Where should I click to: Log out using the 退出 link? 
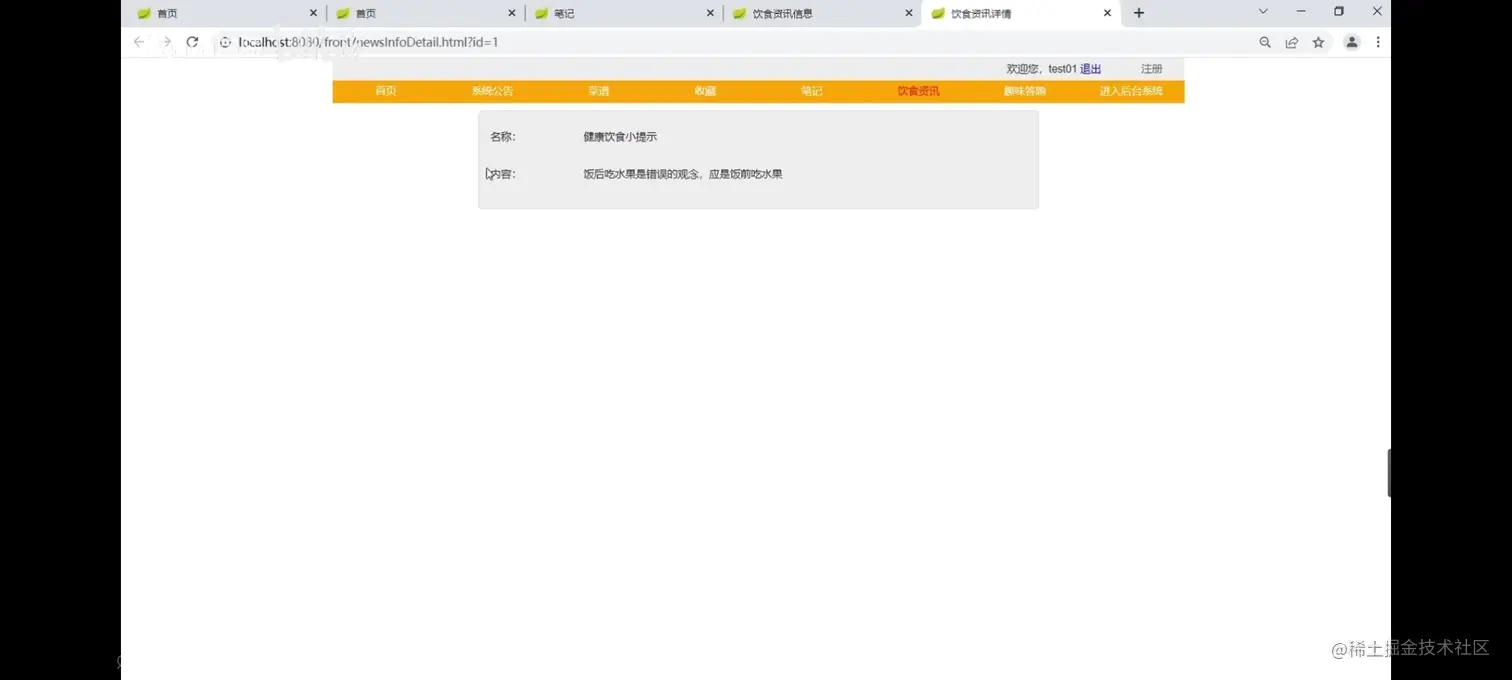(x=1090, y=69)
